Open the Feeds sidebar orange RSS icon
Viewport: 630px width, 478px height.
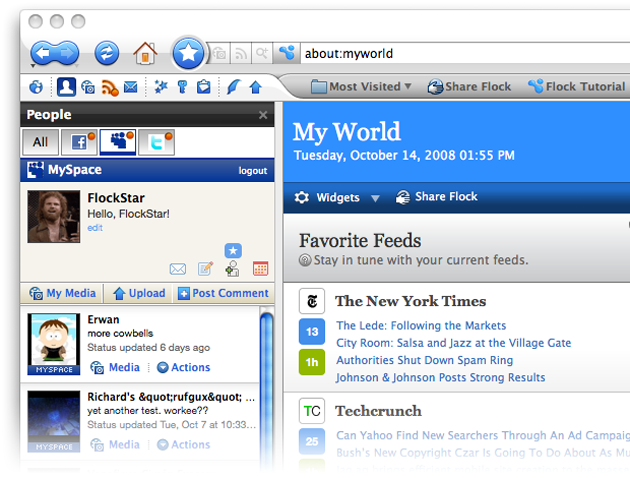pos(109,87)
